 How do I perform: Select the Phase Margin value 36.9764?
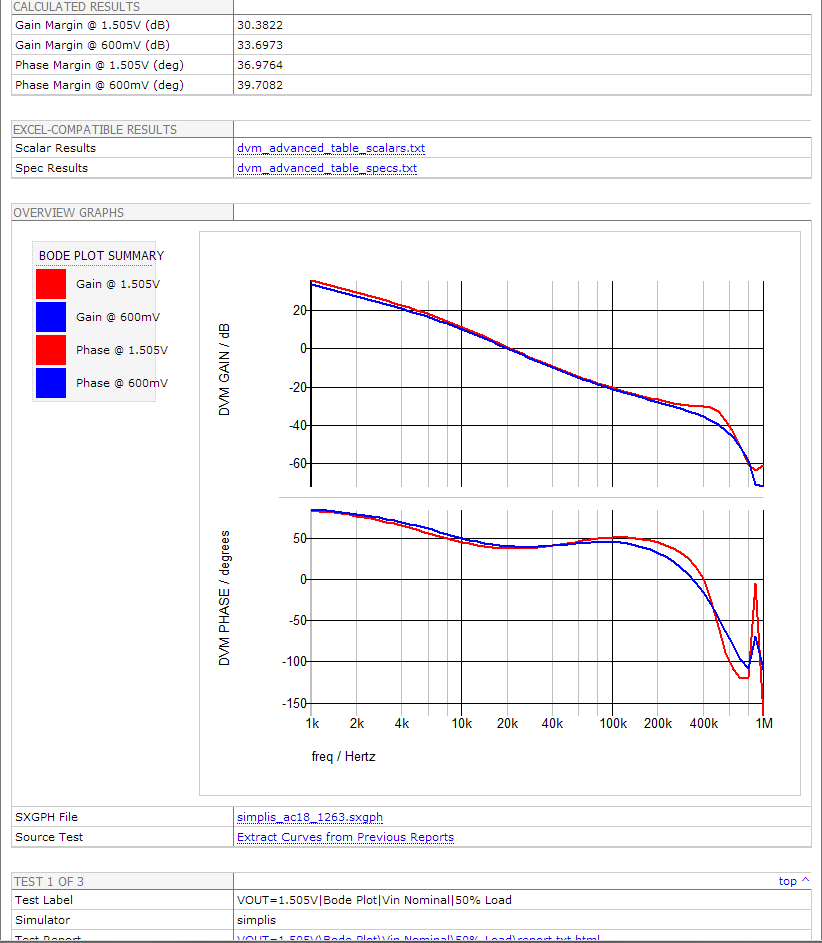(x=260, y=65)
